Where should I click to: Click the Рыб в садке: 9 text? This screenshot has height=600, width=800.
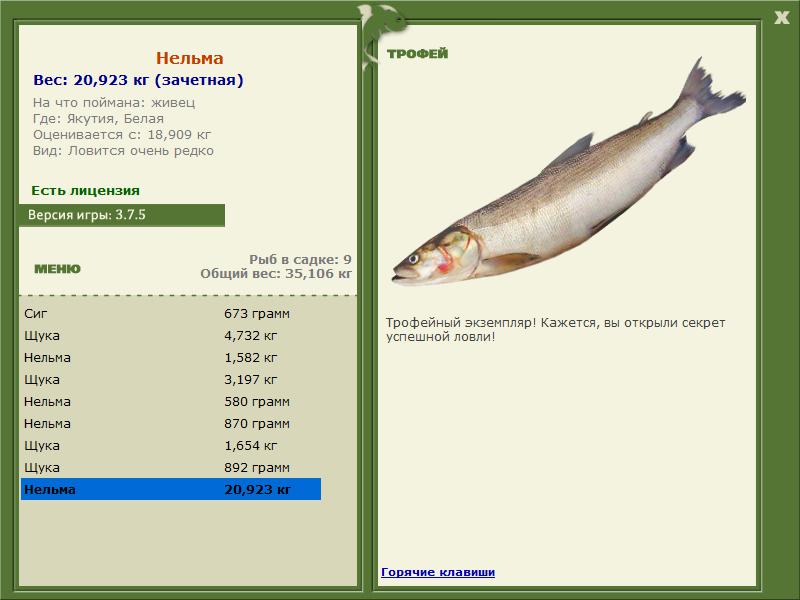pos(300,259)
